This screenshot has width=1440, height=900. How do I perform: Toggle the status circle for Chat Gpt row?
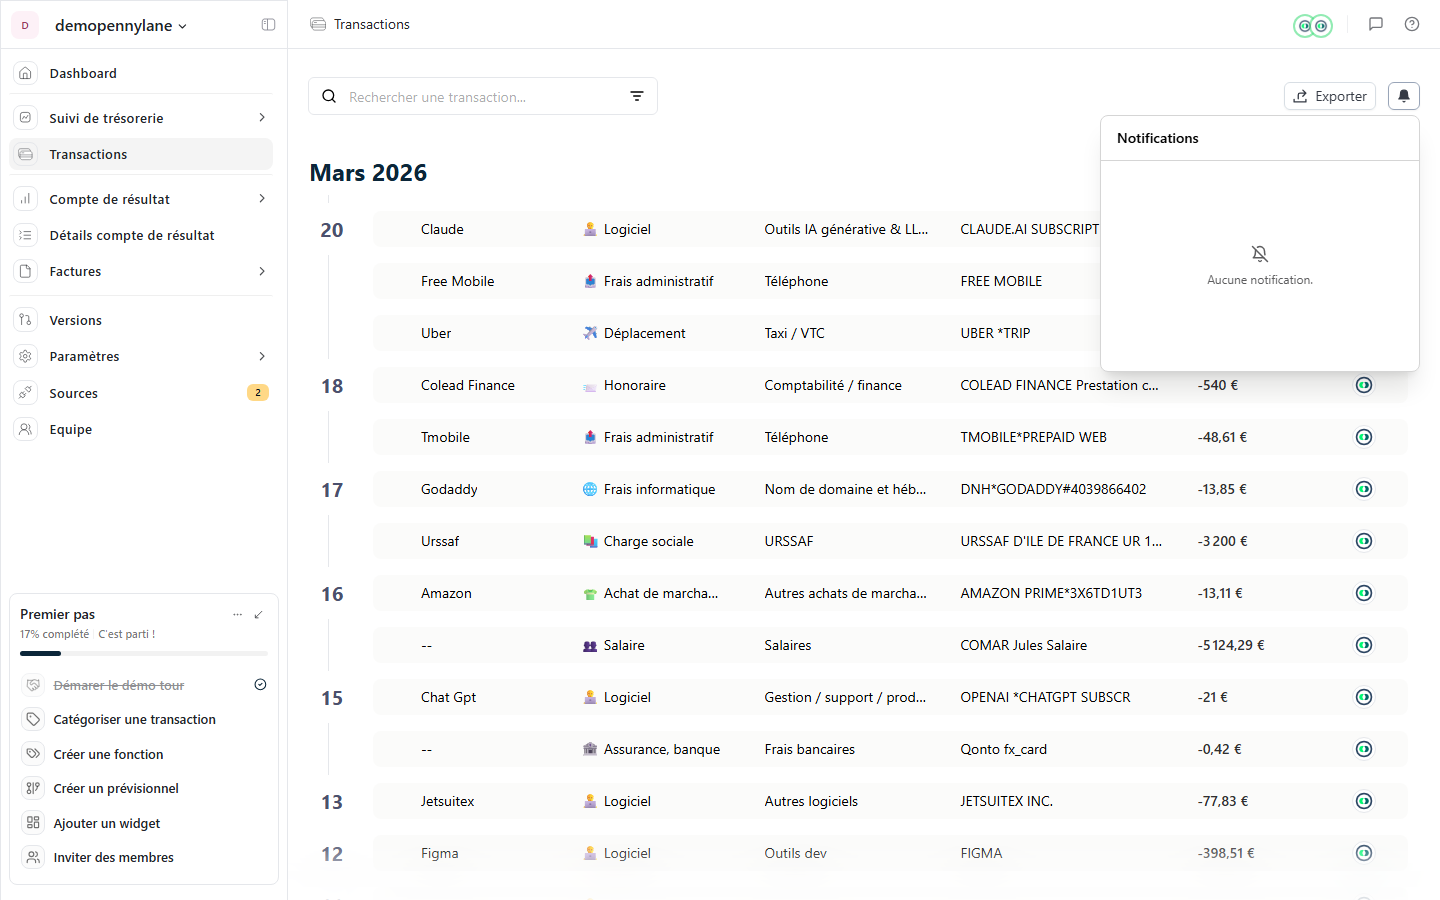(1364, 697)
